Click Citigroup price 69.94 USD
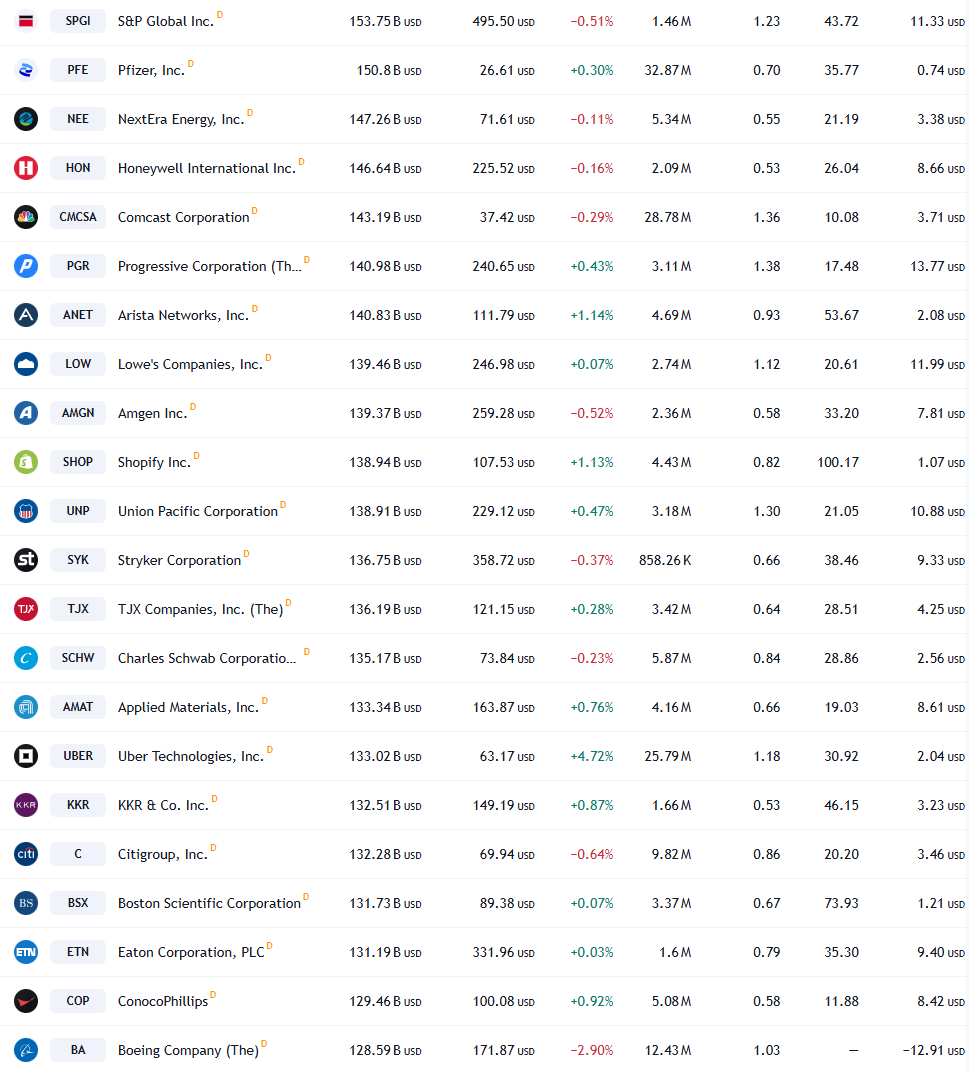 [x=507, y=854]
